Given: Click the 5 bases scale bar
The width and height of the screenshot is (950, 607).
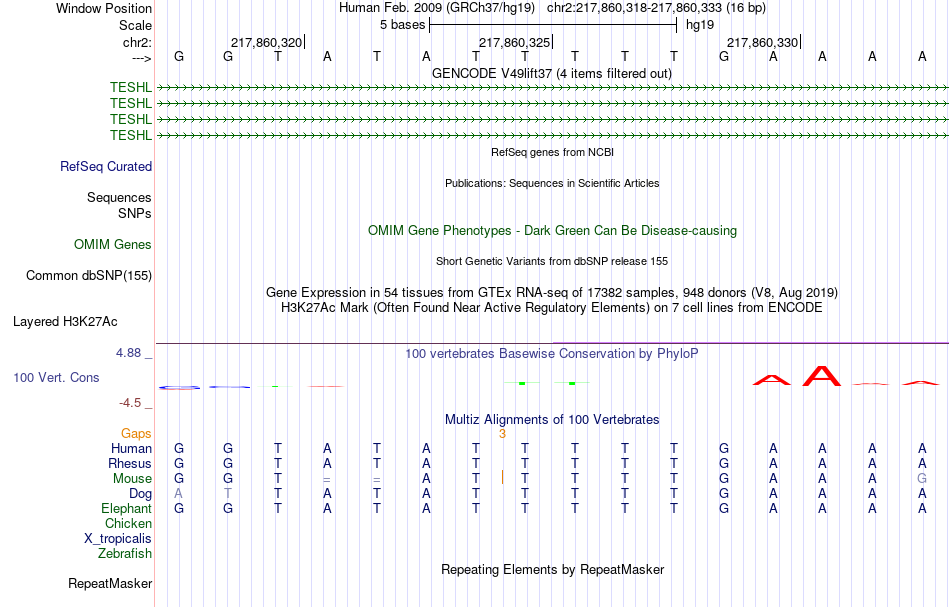Looking at the screenshot, I should [553, 25].
